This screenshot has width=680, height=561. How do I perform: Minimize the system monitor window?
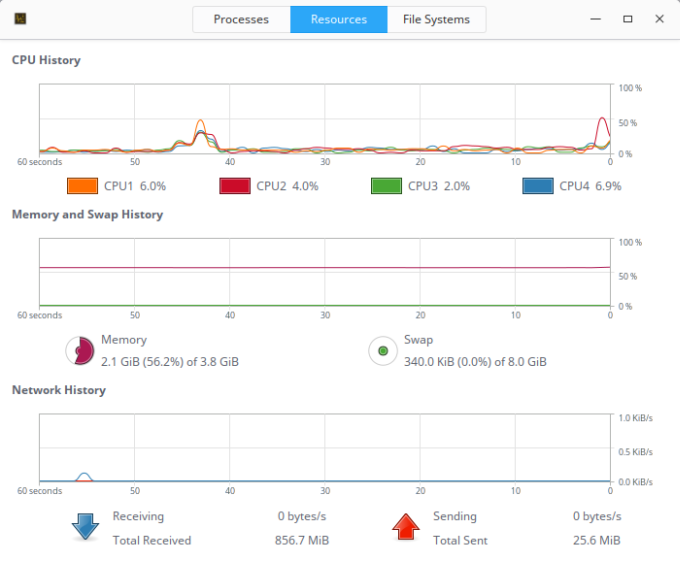595,19
